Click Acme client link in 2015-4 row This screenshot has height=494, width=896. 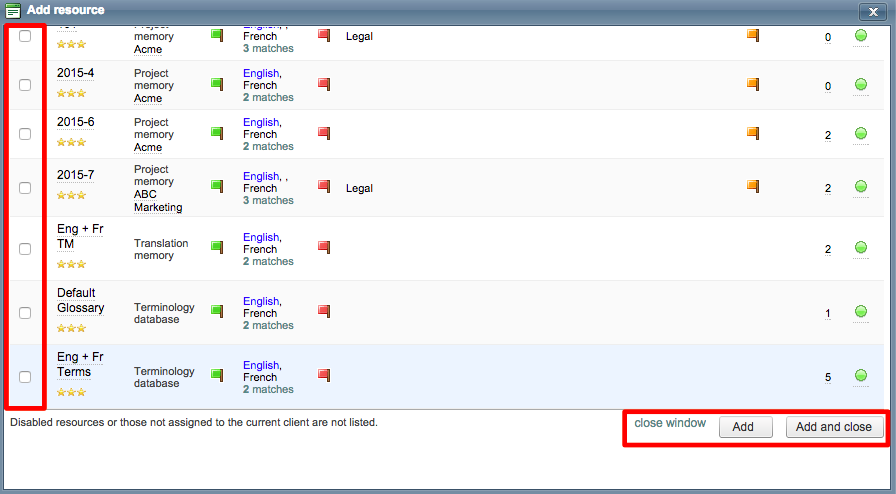pyautogui.click(x=148, y=98)
